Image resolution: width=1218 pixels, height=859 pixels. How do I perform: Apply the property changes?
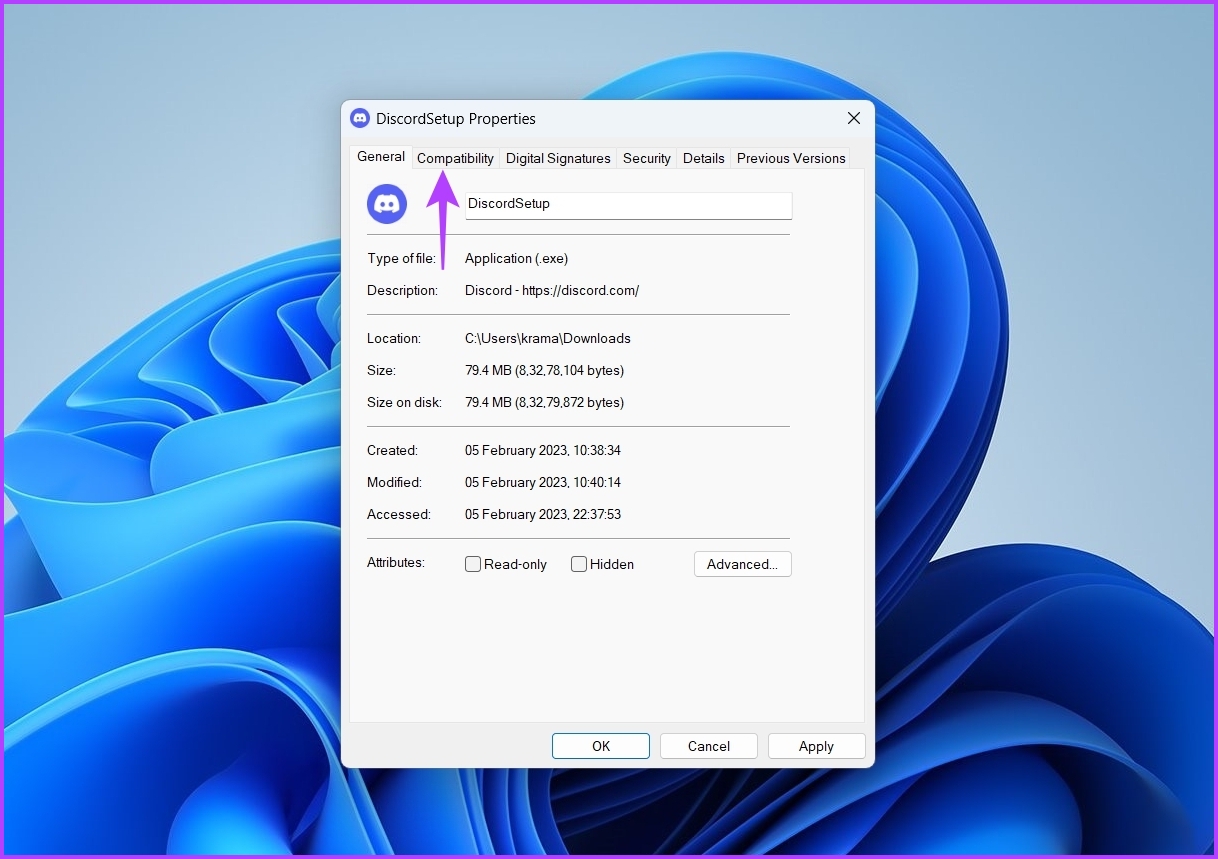pyautogui.click(x=816, y=746)
